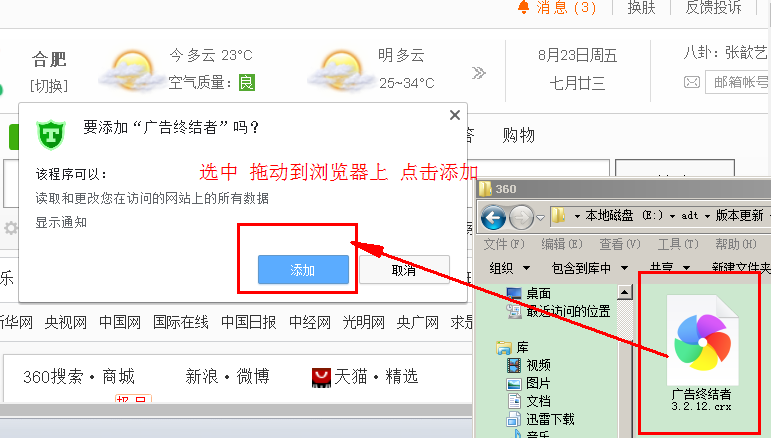Open the 文件(F) menu

[504, 244]
